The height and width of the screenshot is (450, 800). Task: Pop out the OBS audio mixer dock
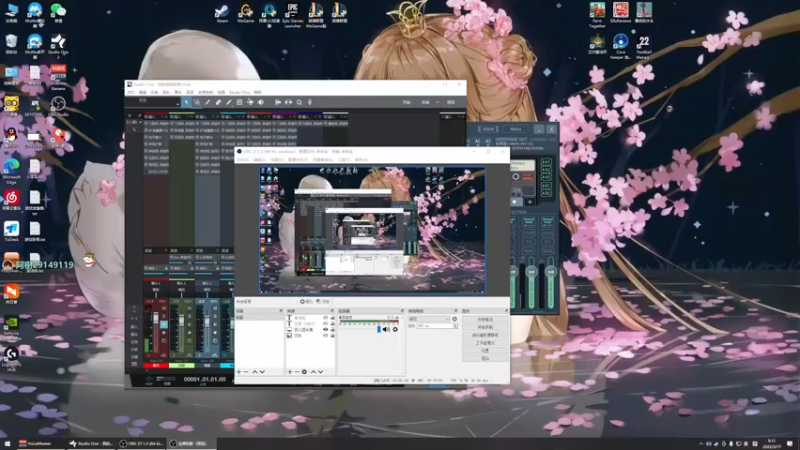(402, 311)
